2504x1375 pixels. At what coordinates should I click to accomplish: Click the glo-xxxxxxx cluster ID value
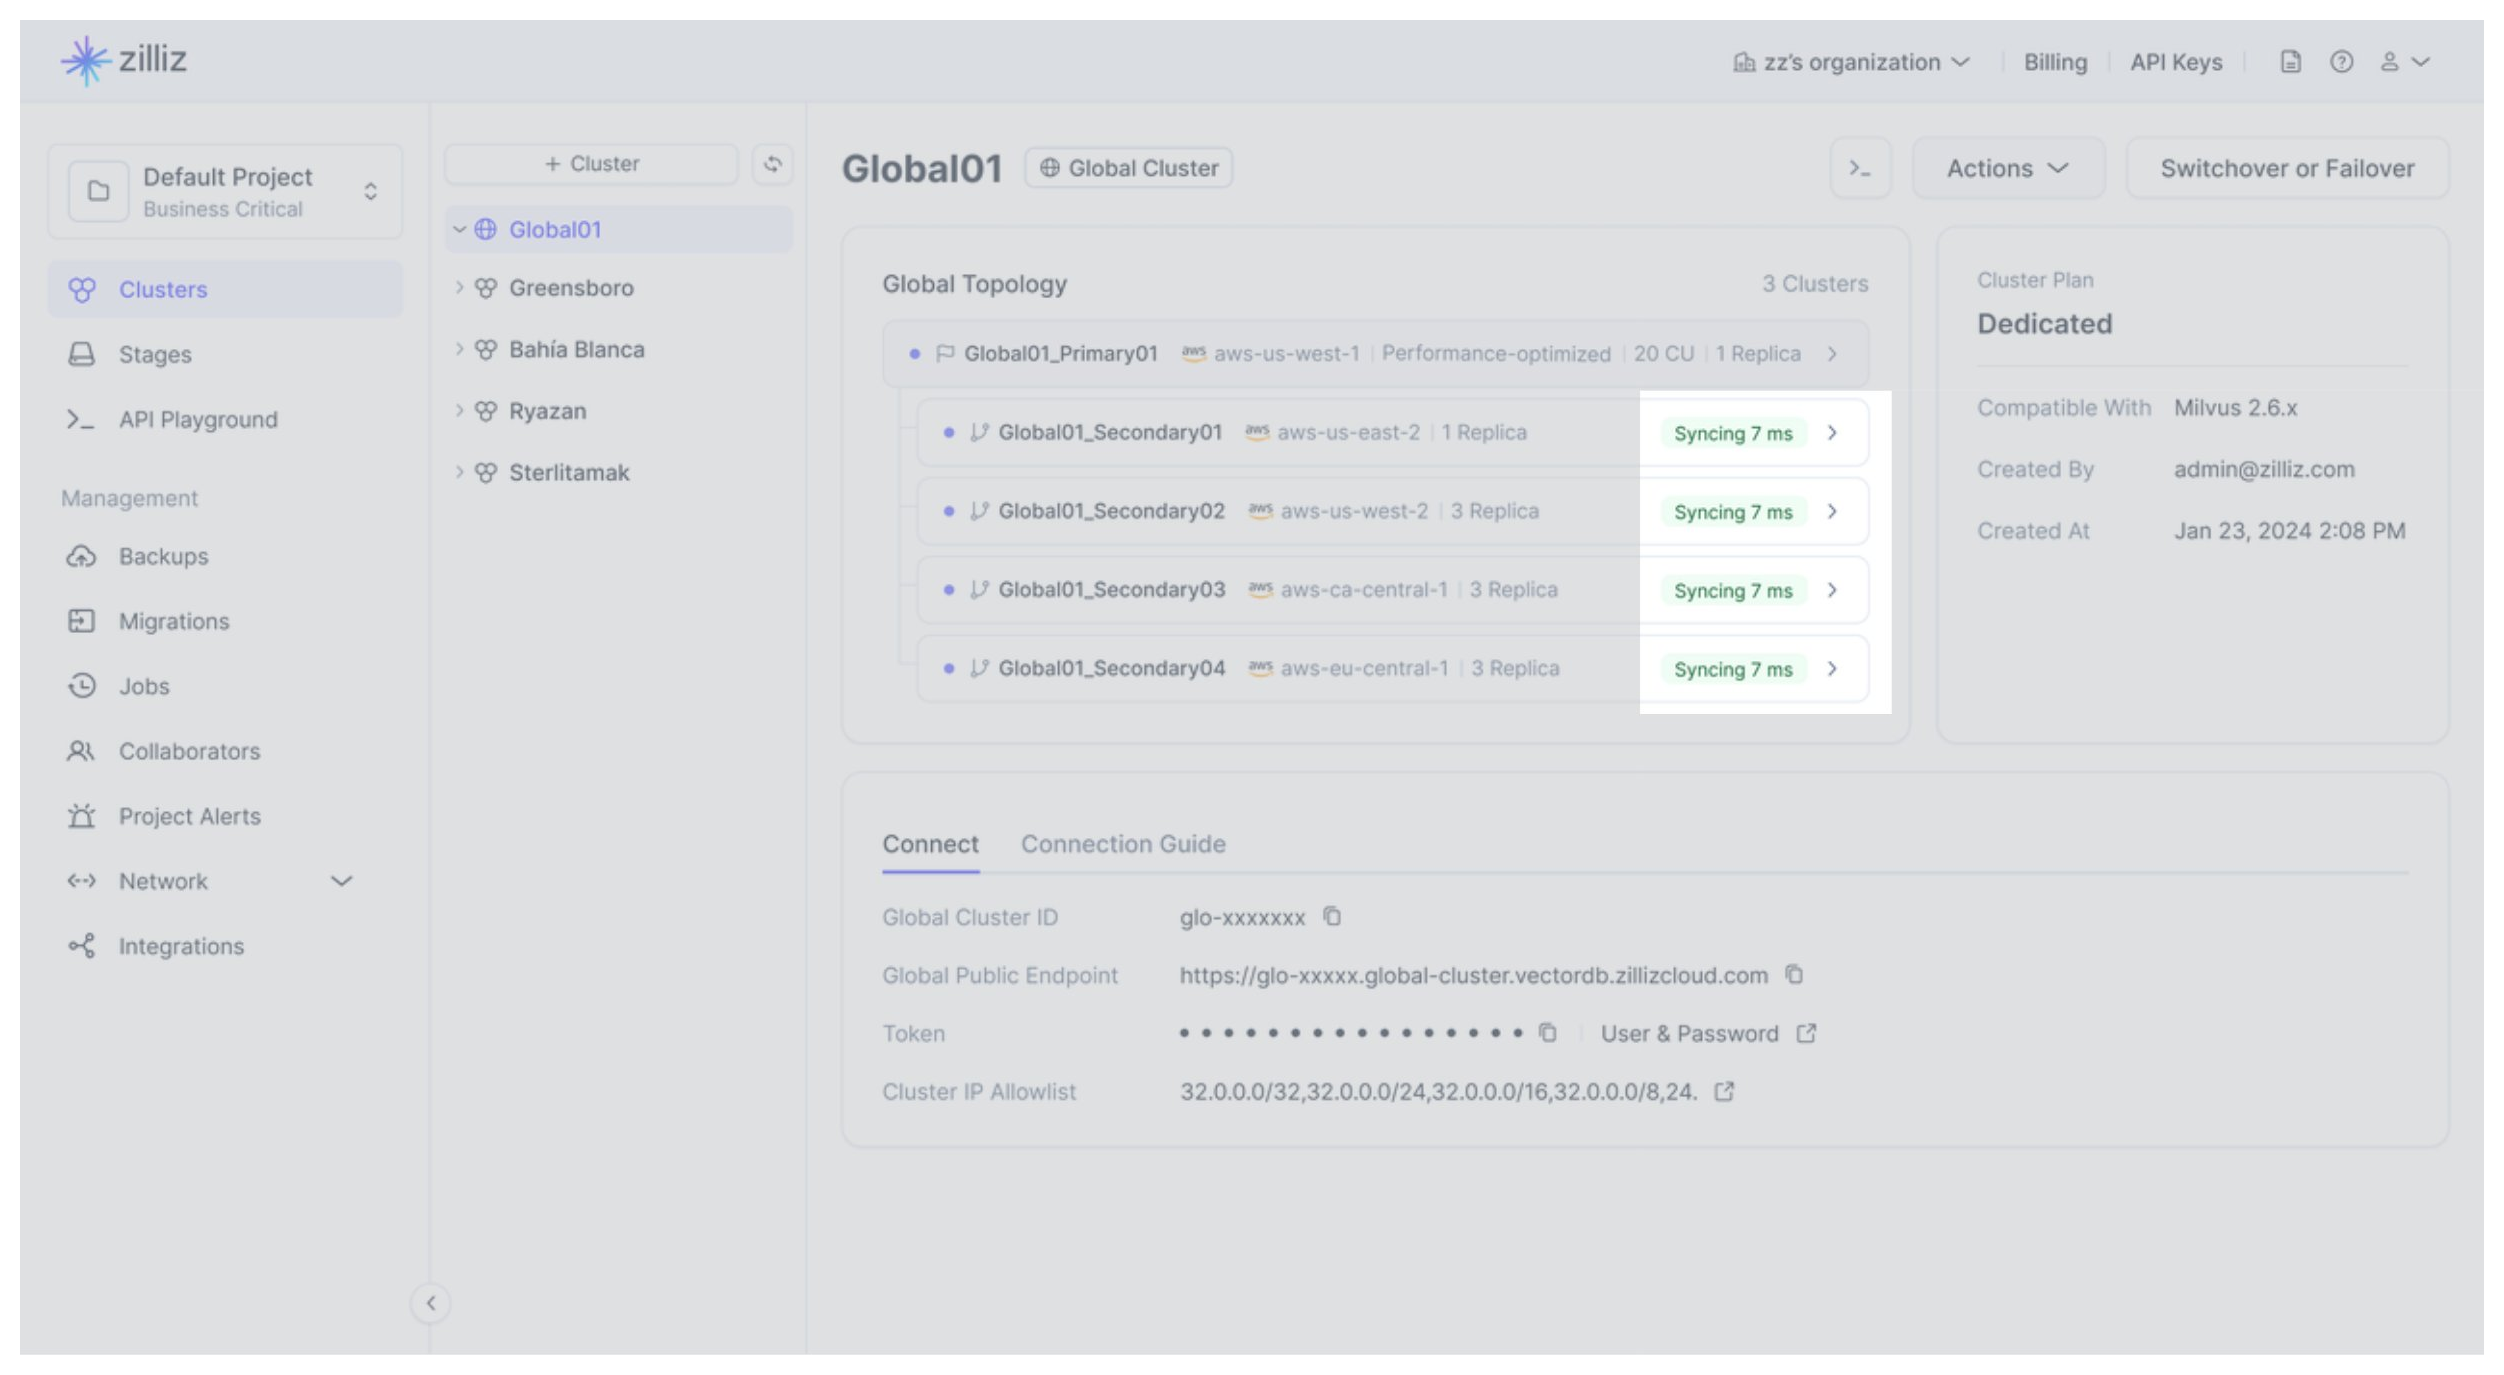point(1242,917)
